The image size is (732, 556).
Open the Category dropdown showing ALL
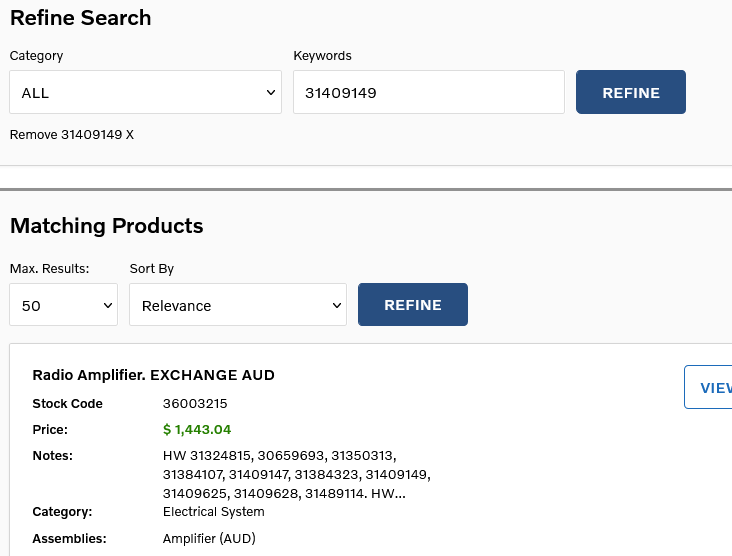(x=145, y=93)
